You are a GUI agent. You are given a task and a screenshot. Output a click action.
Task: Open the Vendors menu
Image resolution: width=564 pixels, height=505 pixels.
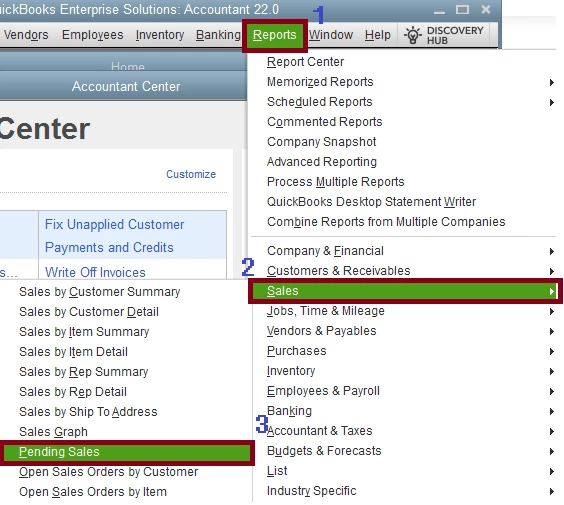(26, 35)
